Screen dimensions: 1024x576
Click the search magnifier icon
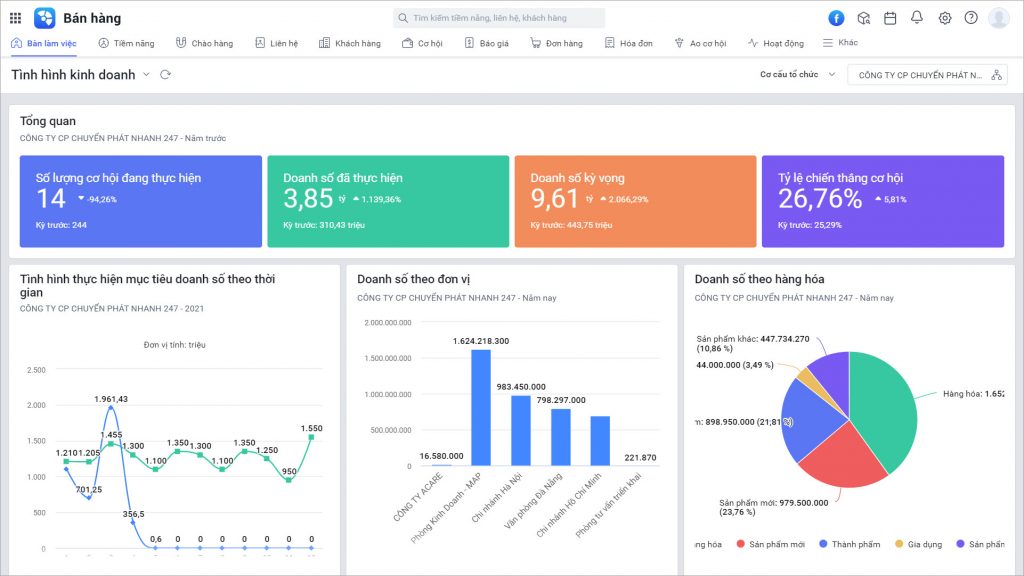[x=403, y=18]
